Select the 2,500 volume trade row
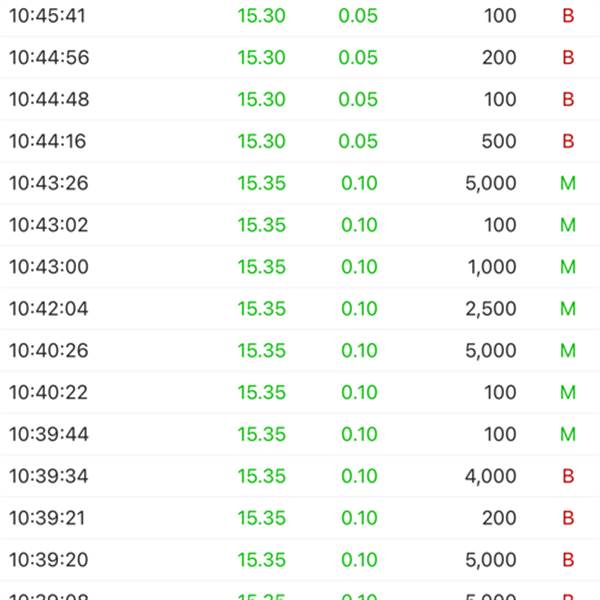The height and width of the screenshot is (600, 600). 300,309
